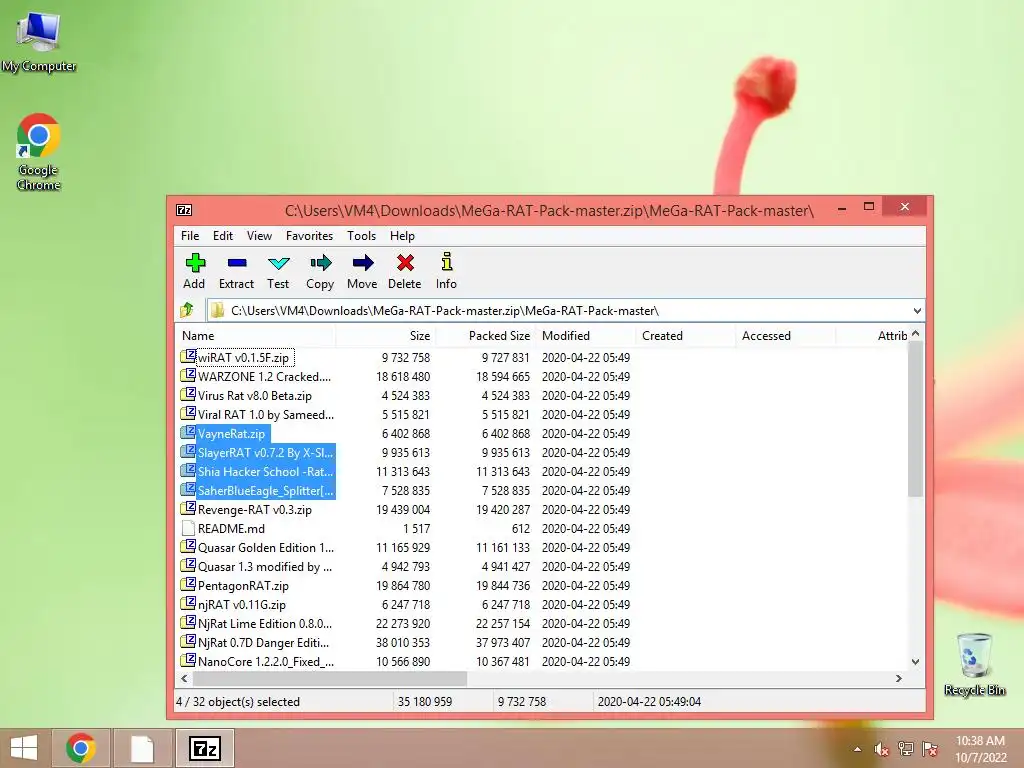Launch Chrome from the taskbar
Image resolution: width=1024 pixels, height=768 pixels.
(x=80, y=748)
